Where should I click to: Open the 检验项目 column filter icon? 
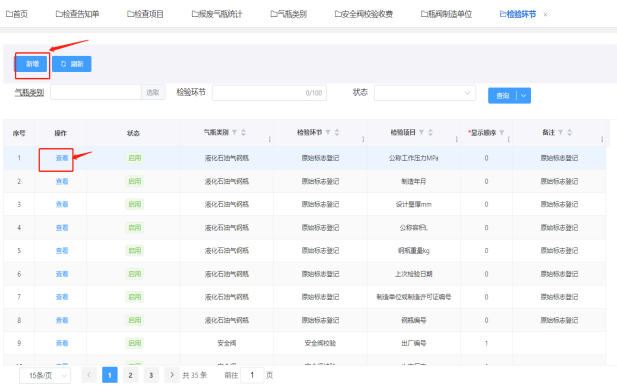click(x=421, y=133)
